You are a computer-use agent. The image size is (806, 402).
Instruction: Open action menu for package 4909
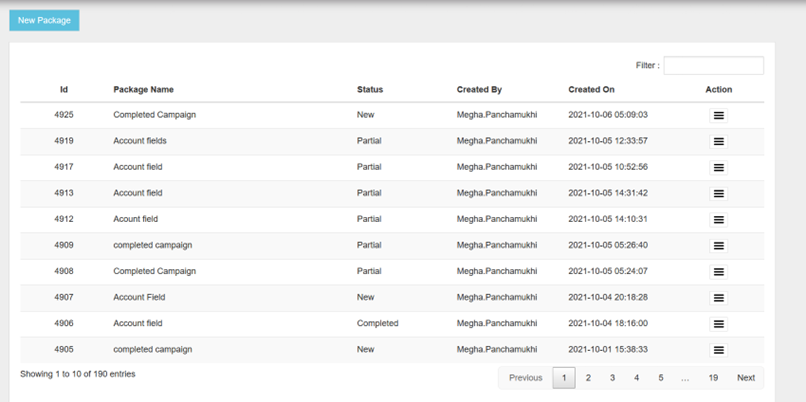(718, 246)
